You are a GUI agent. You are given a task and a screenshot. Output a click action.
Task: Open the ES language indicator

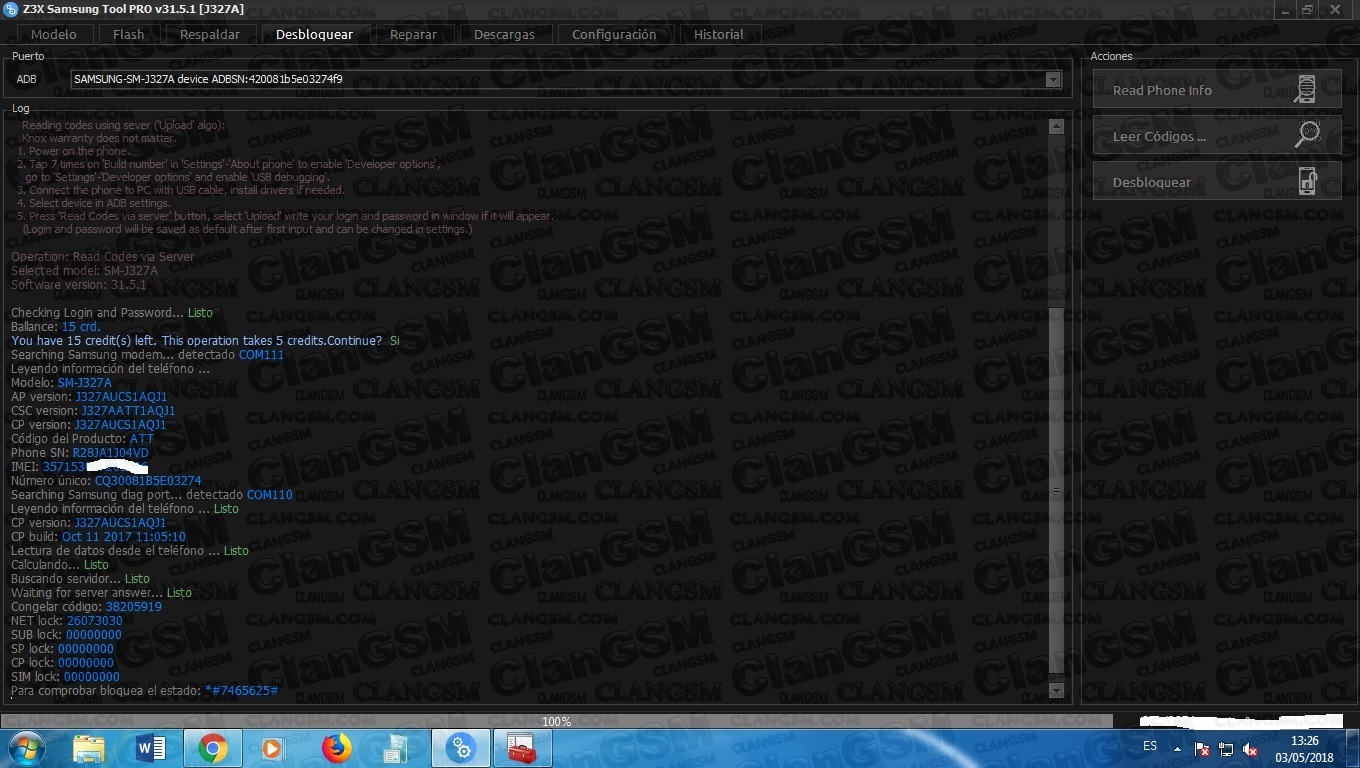point(1150,746)
